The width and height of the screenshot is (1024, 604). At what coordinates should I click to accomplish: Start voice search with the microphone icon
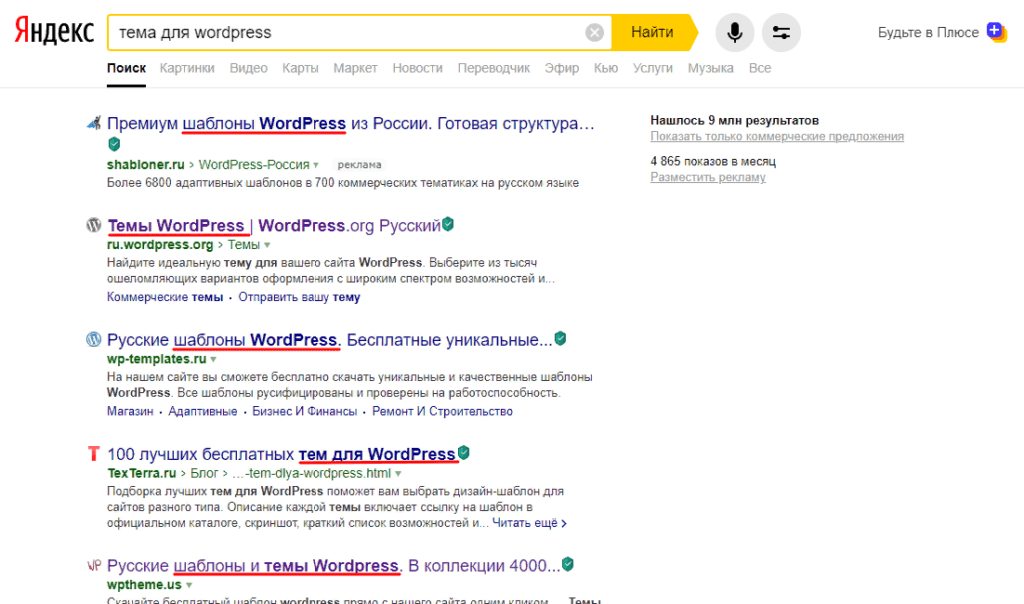735,32
